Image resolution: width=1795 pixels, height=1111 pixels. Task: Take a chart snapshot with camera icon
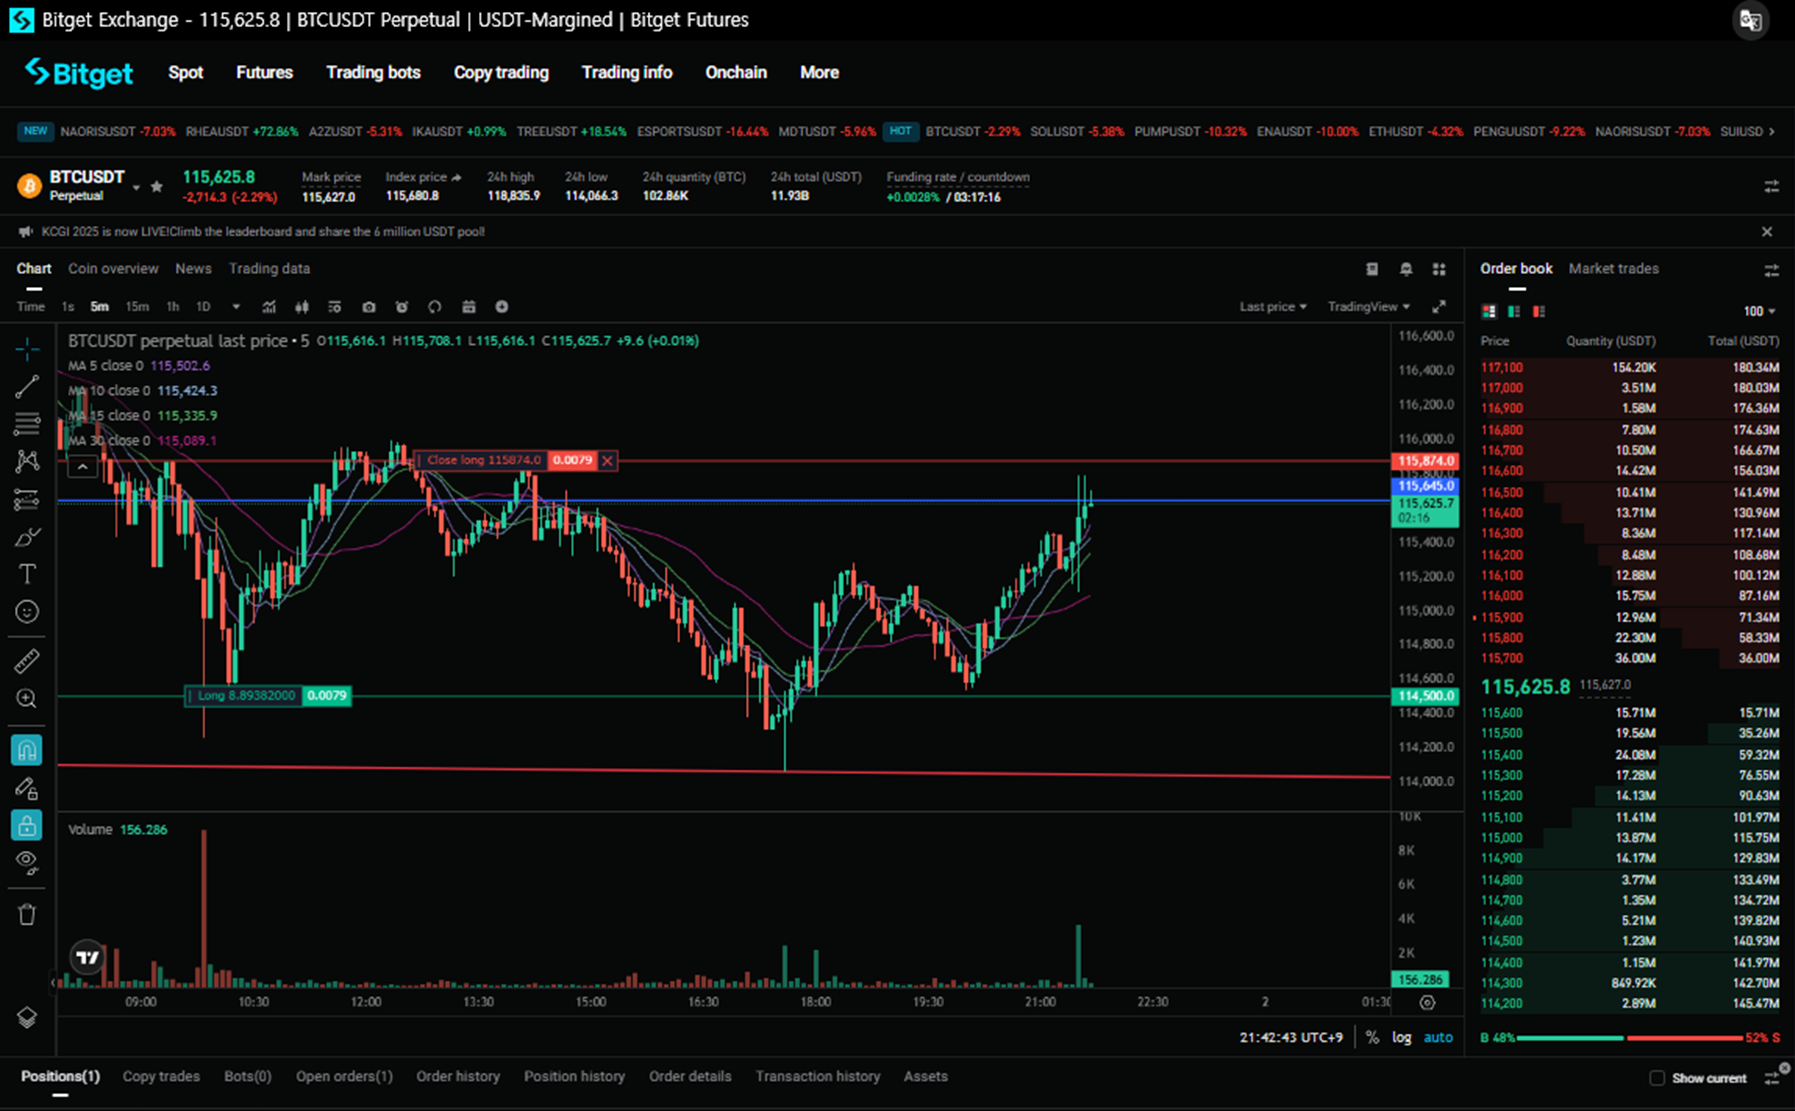(369, 307)
